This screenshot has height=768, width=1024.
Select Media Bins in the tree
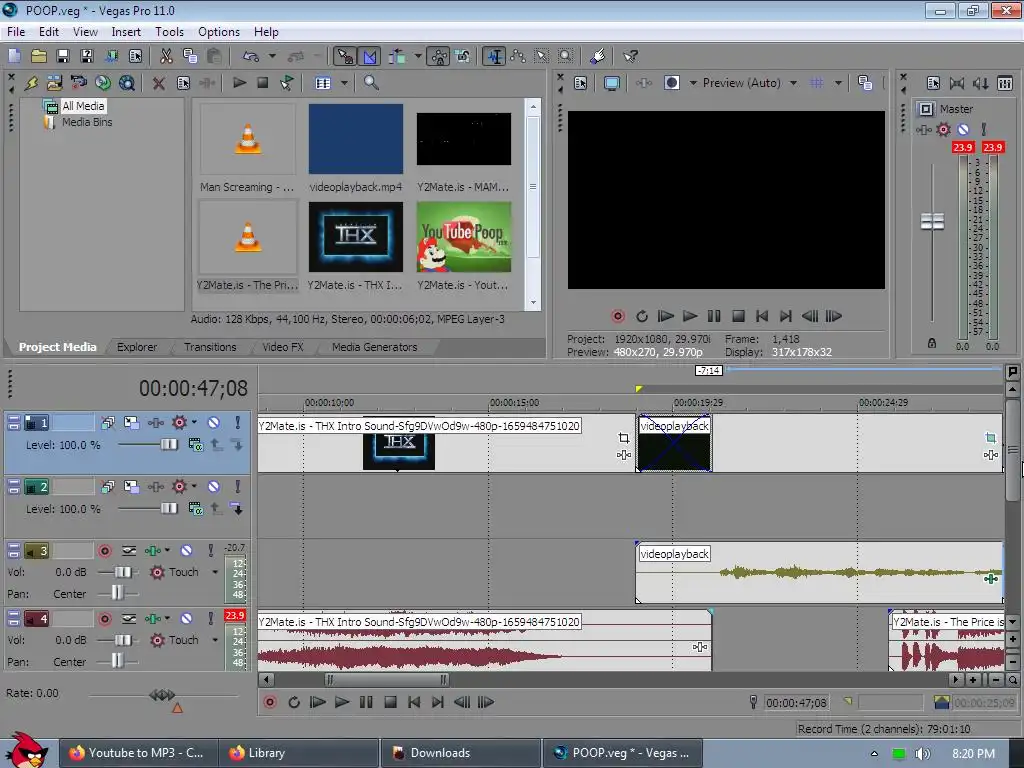pyautogui.click(x=87, y=122)
